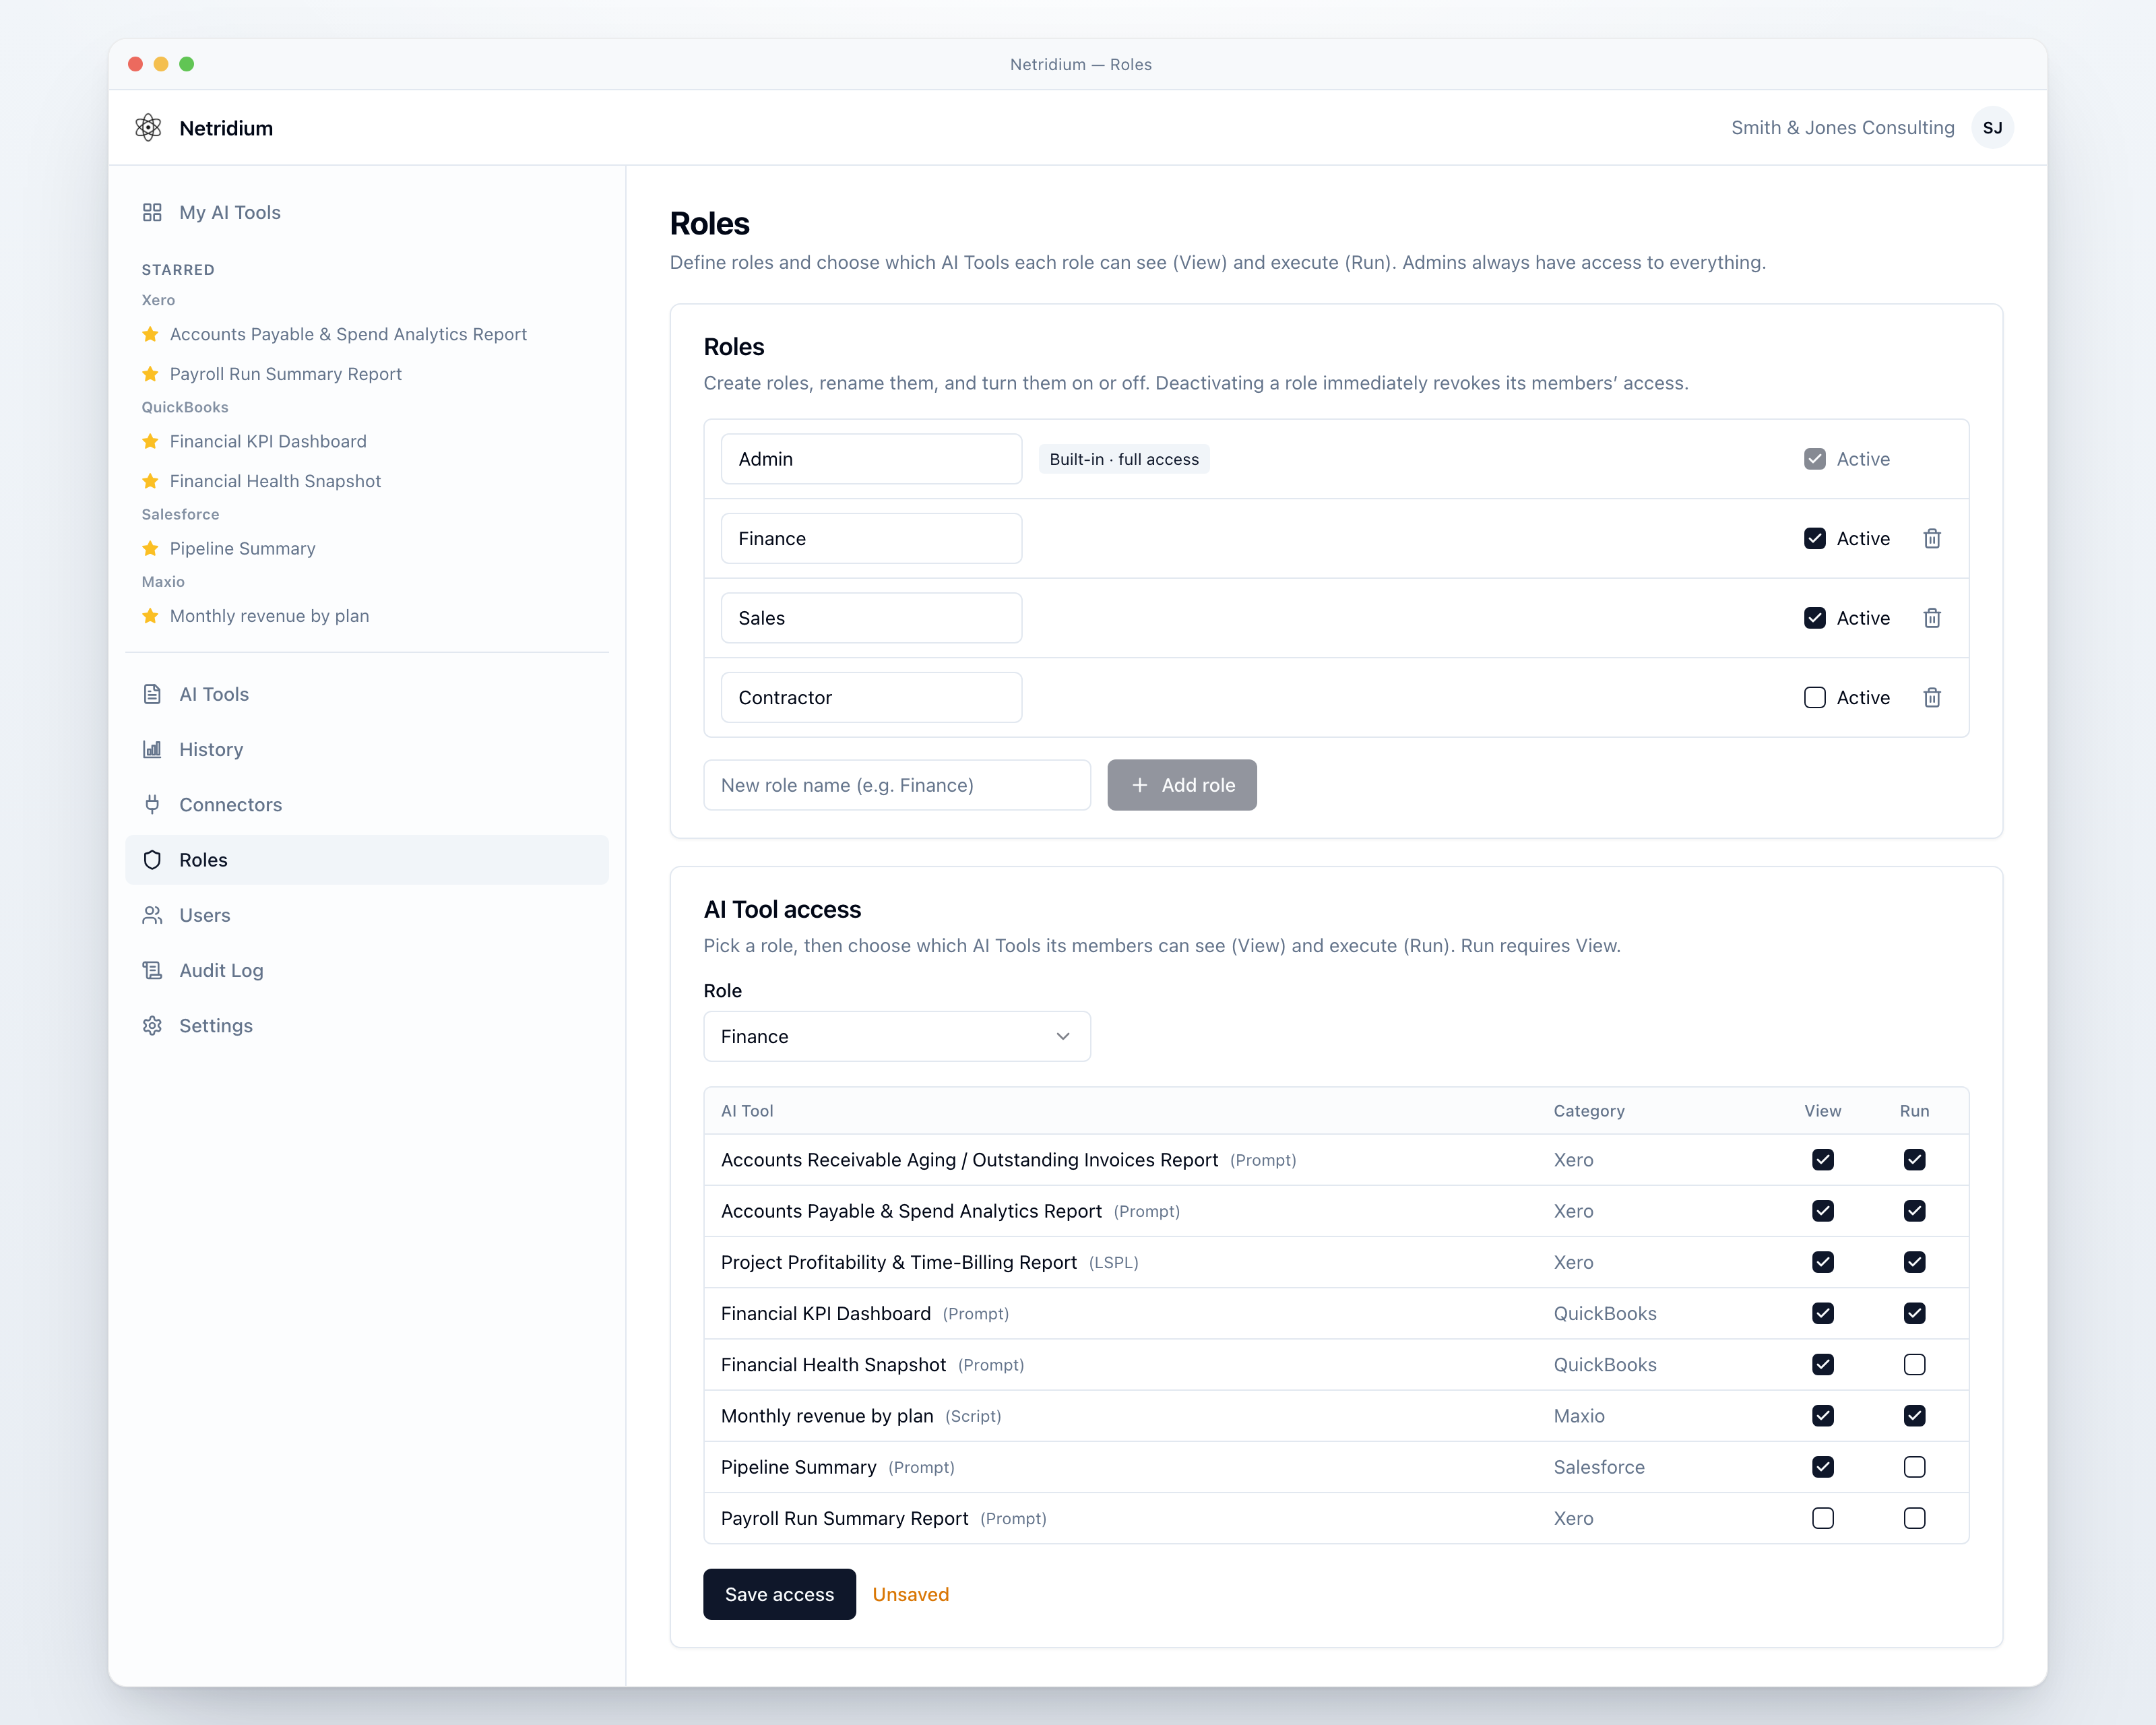Viewport: 2156px width, 1725px height.
Task: Click the Contractor role name field
Action: [x=871, y=698]
